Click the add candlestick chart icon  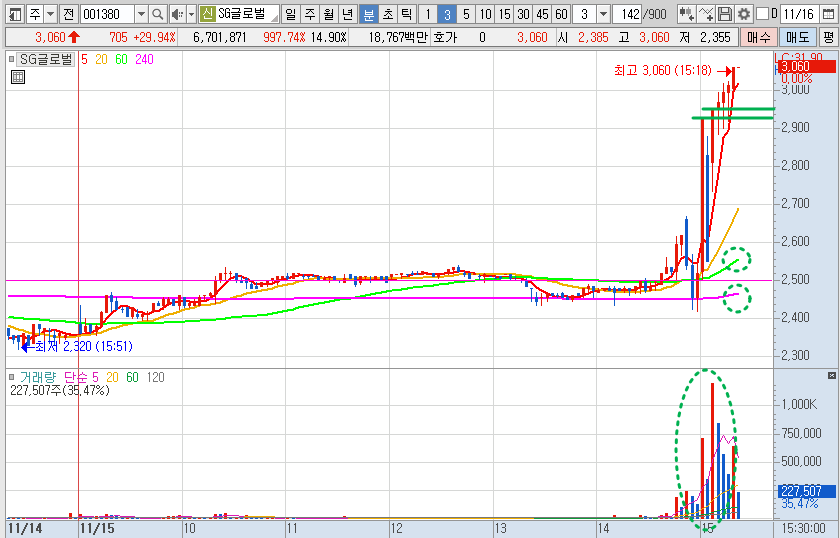click(686, 14)
